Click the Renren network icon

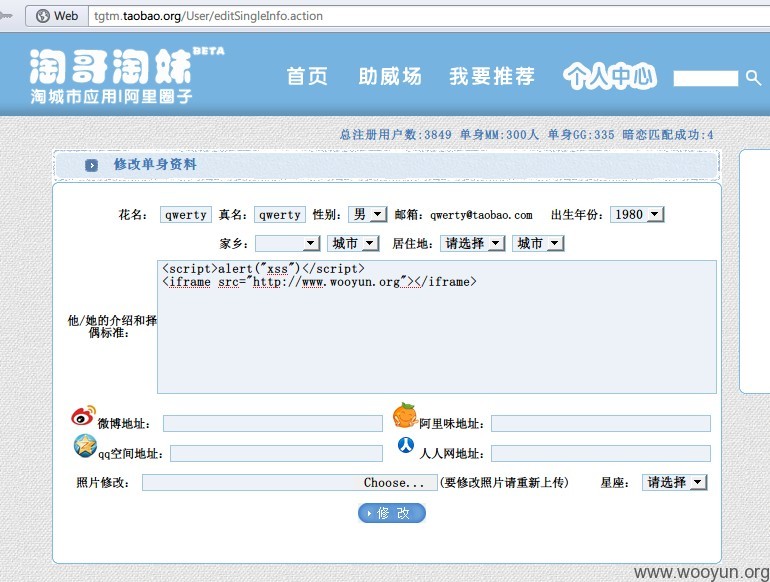(x=406, y=445)
